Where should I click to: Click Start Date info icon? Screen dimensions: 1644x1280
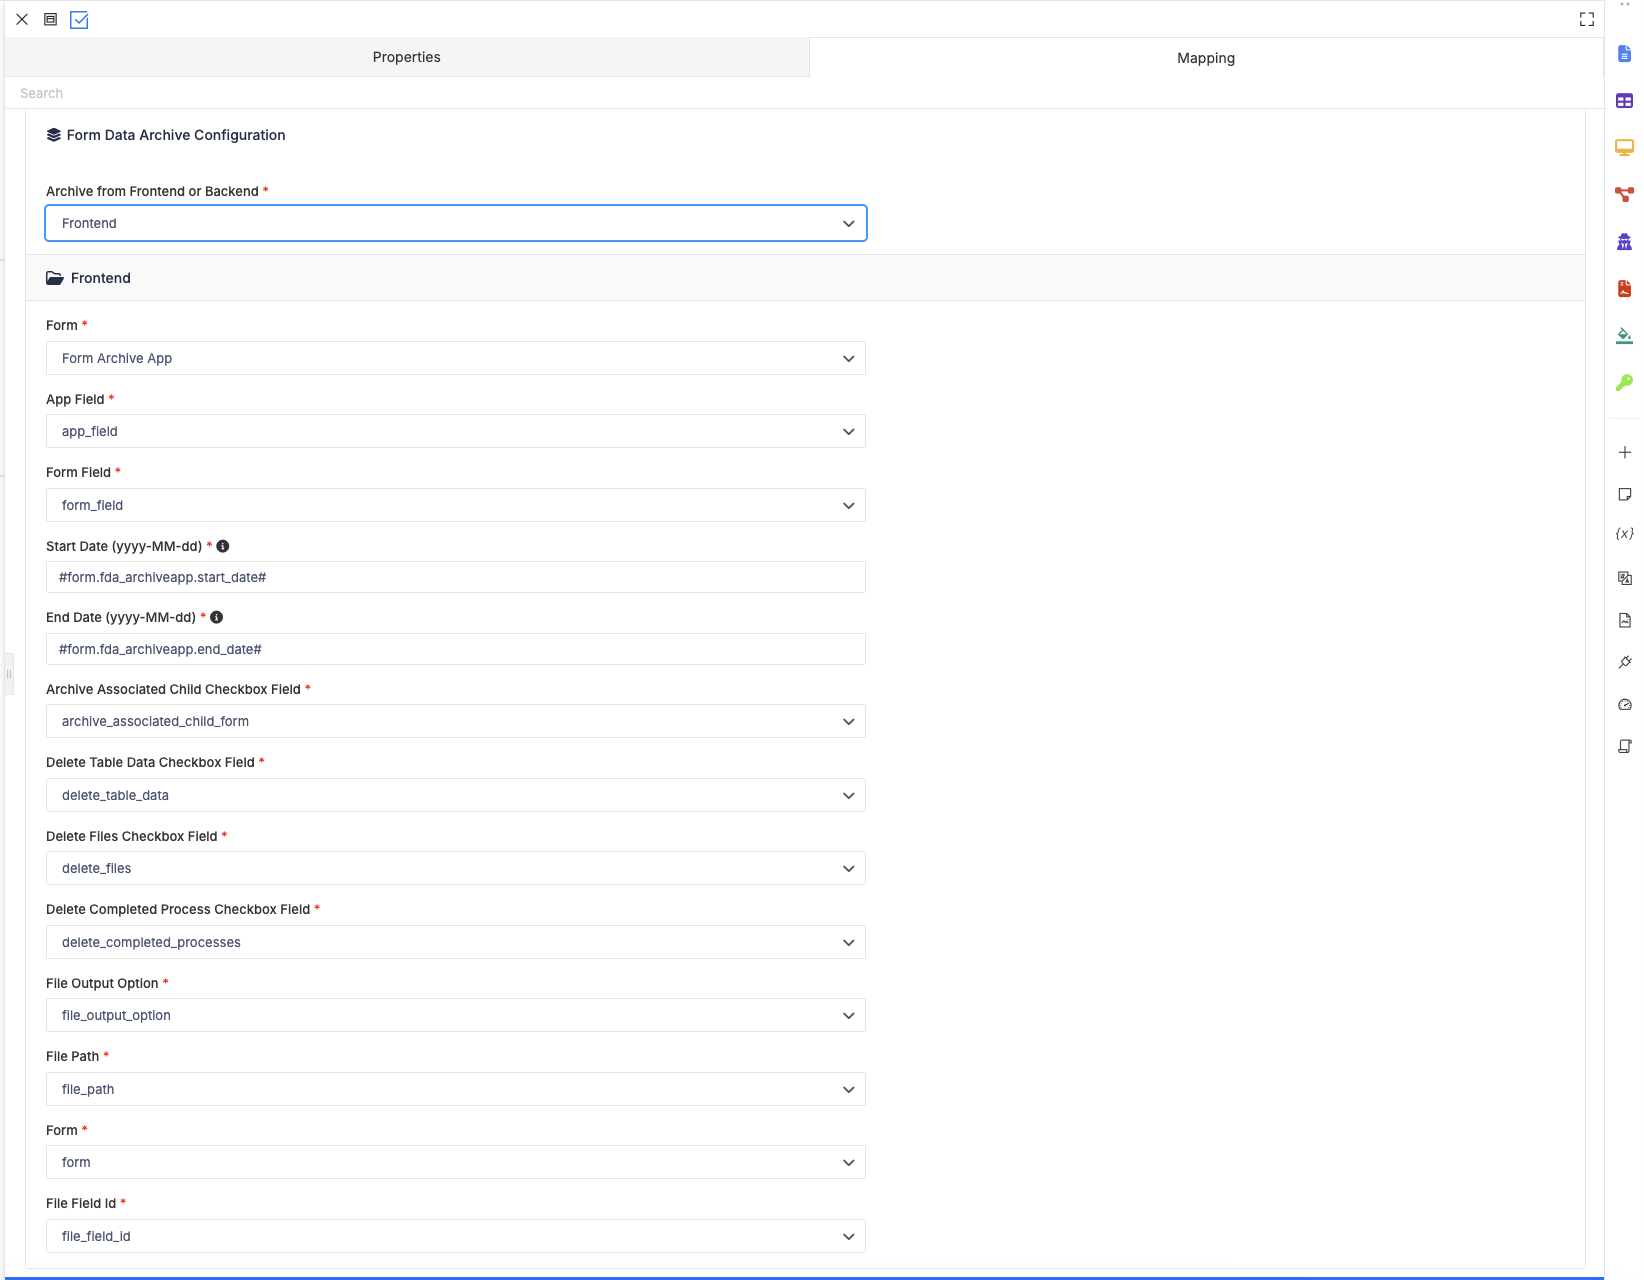[223, 546]
